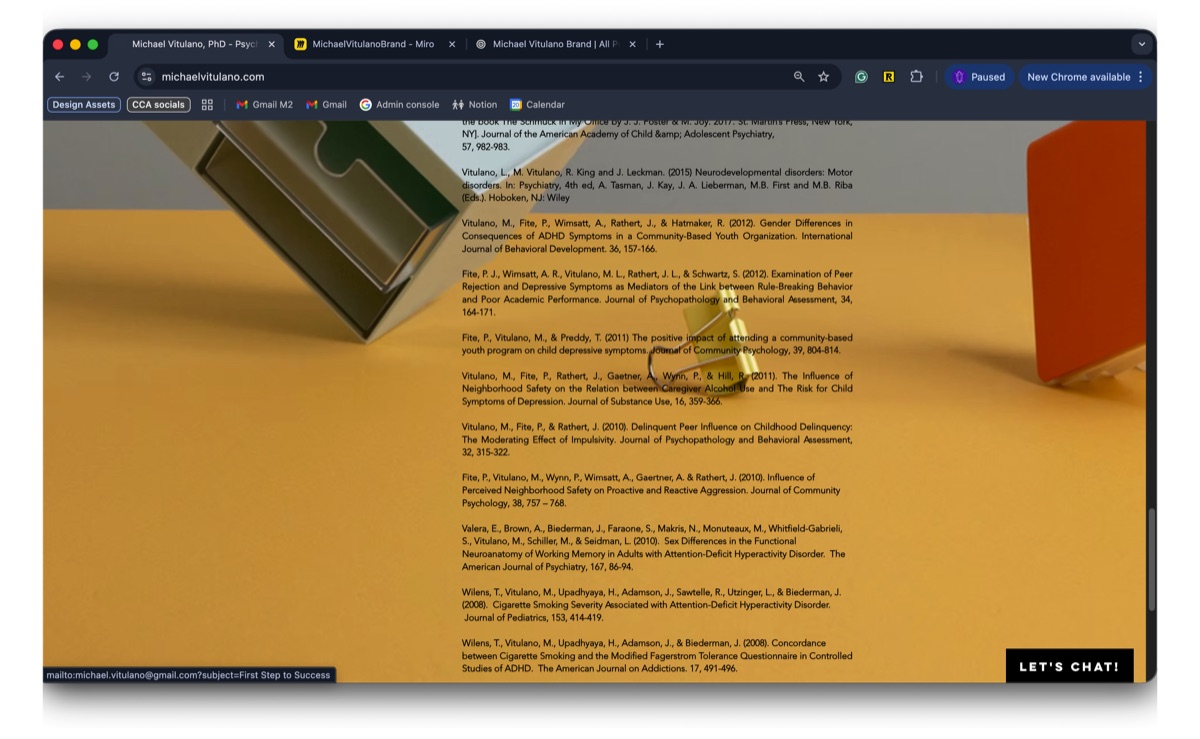Expand the tab search dropdown arrow

pos(1142,44)
